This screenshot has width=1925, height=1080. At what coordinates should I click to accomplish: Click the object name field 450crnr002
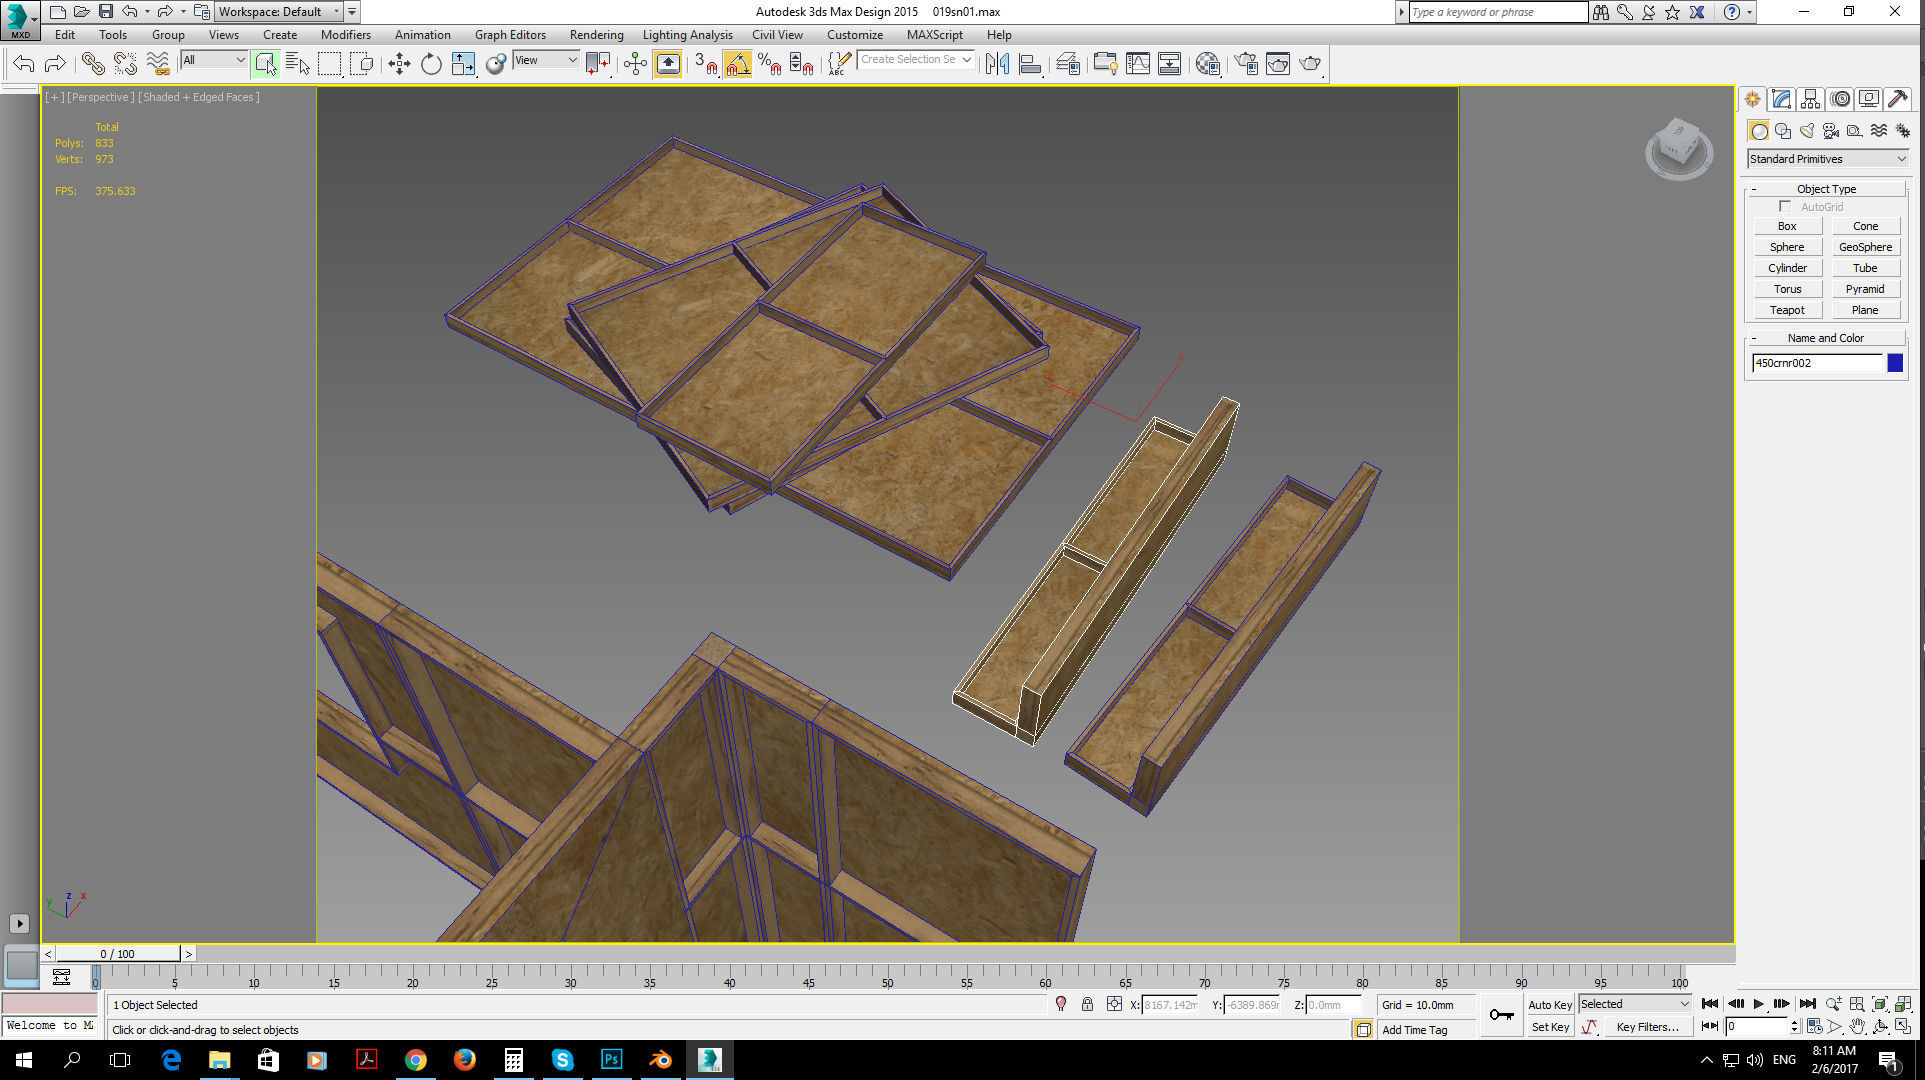pyautogui.click(x=1817, y=363)
